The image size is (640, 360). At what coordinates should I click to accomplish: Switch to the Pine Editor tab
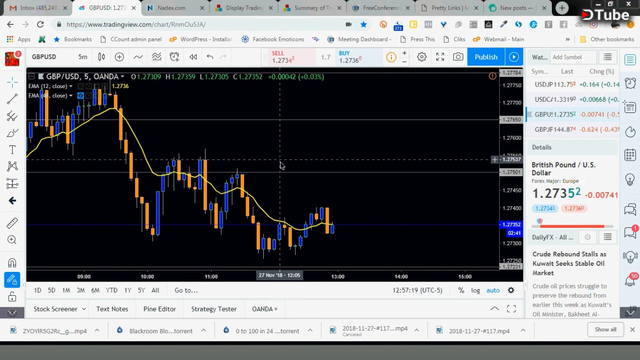pos(160,309)
